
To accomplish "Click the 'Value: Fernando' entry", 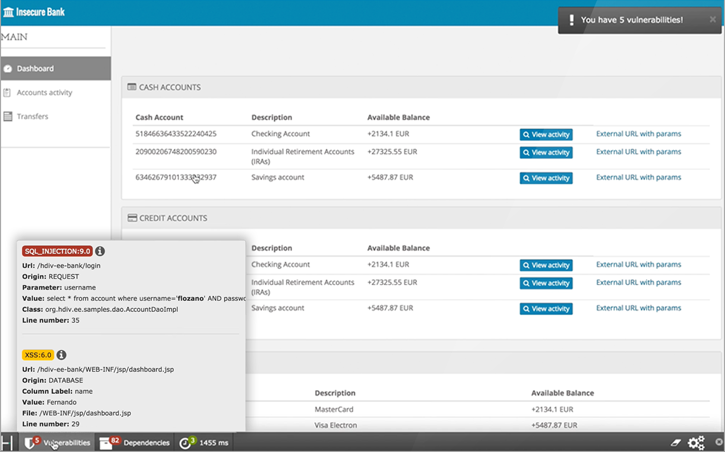I will click(x=49, y=402).
